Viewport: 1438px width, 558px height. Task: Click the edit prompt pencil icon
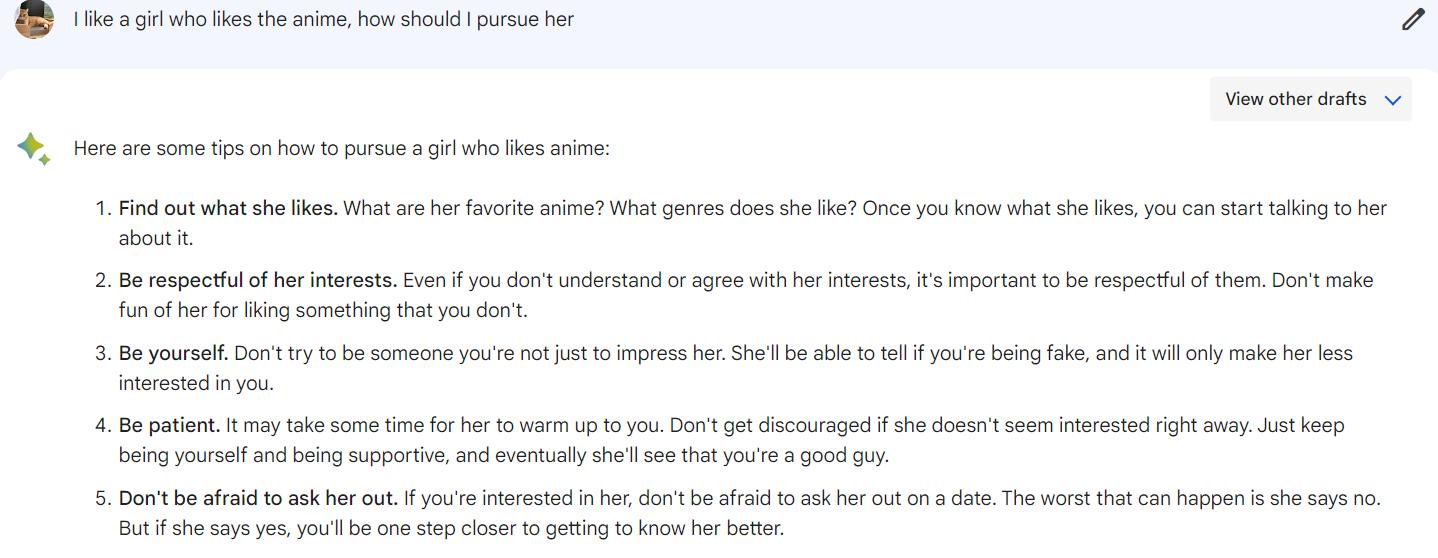coord(1413,19)
